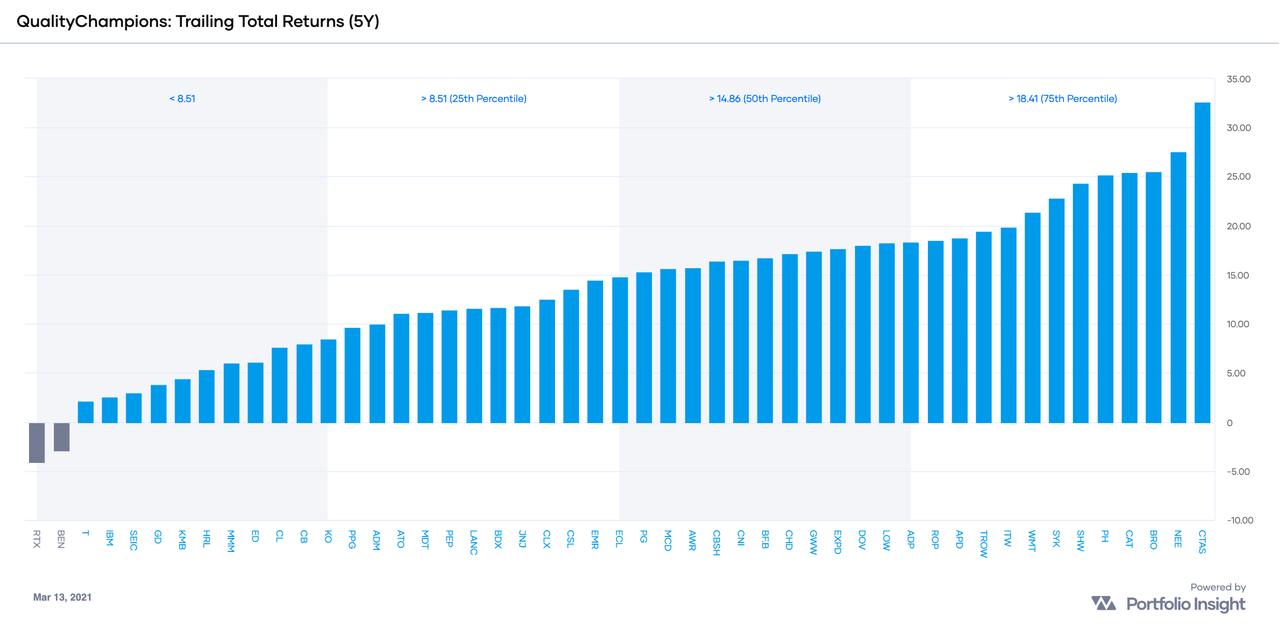Select the negative gray BEN bar
1280x640 pixels.
61,437
